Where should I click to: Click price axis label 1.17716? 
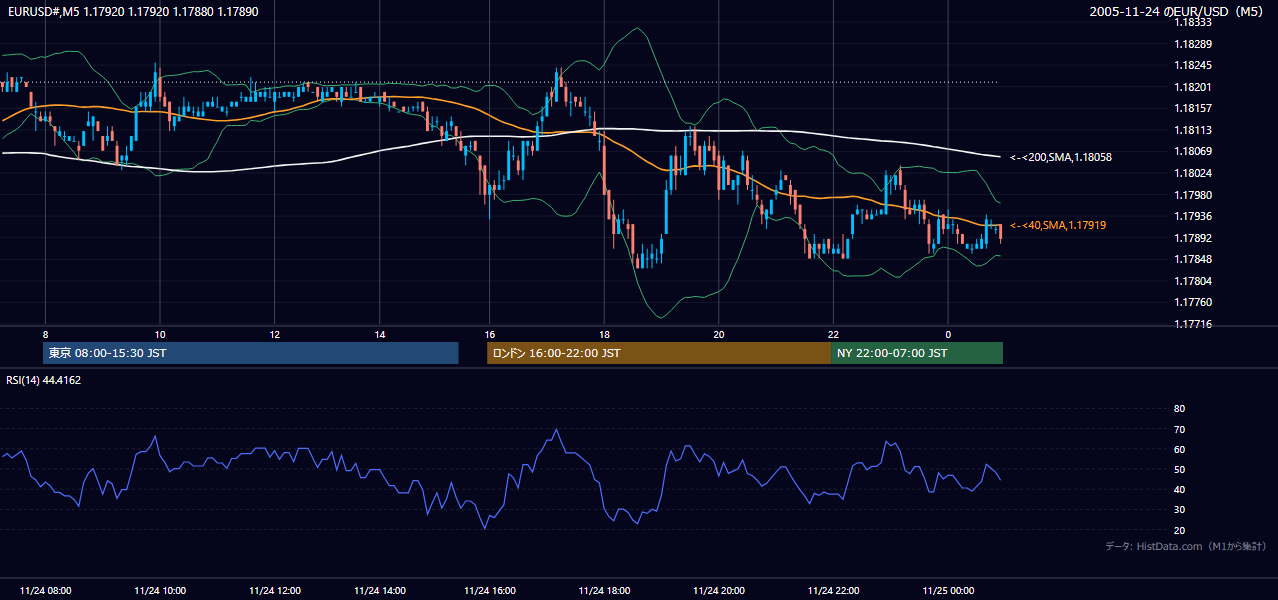point(1194,324)
